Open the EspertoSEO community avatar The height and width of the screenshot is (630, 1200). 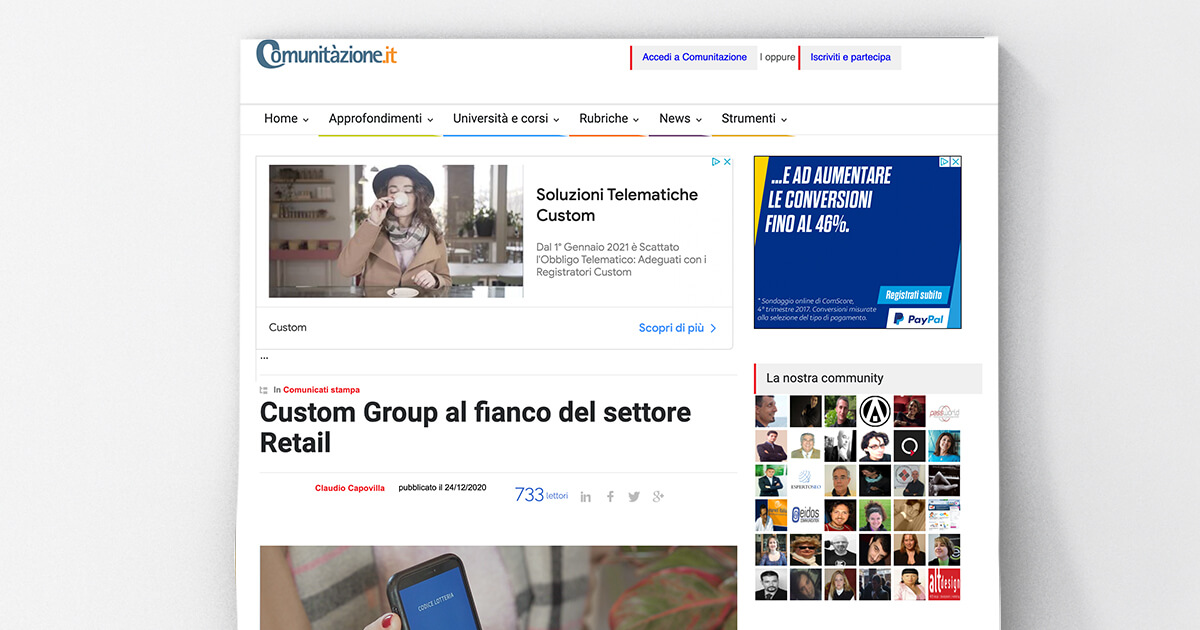coord(806,481)
